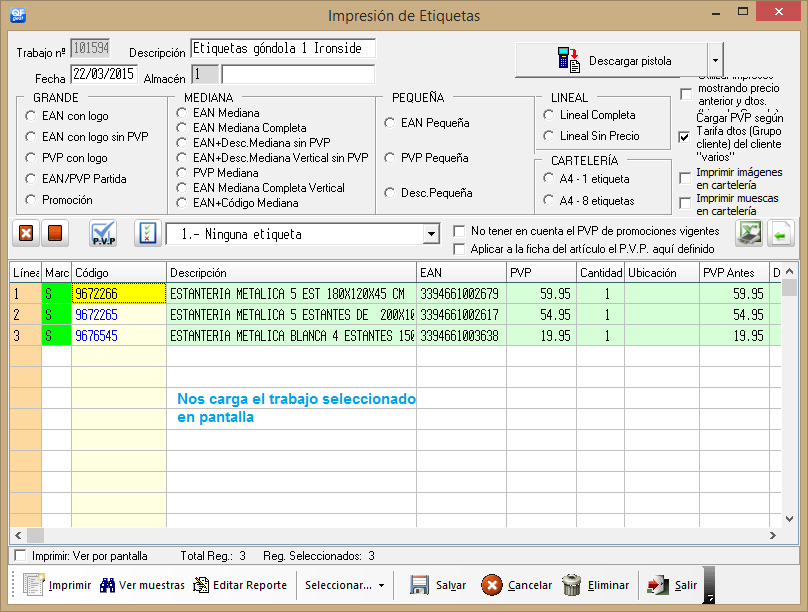Image resolution: width=808 pixels, height=612 pixels.
Task: Click the Eliminar trash can icon
Action: (x=571, y=585)
